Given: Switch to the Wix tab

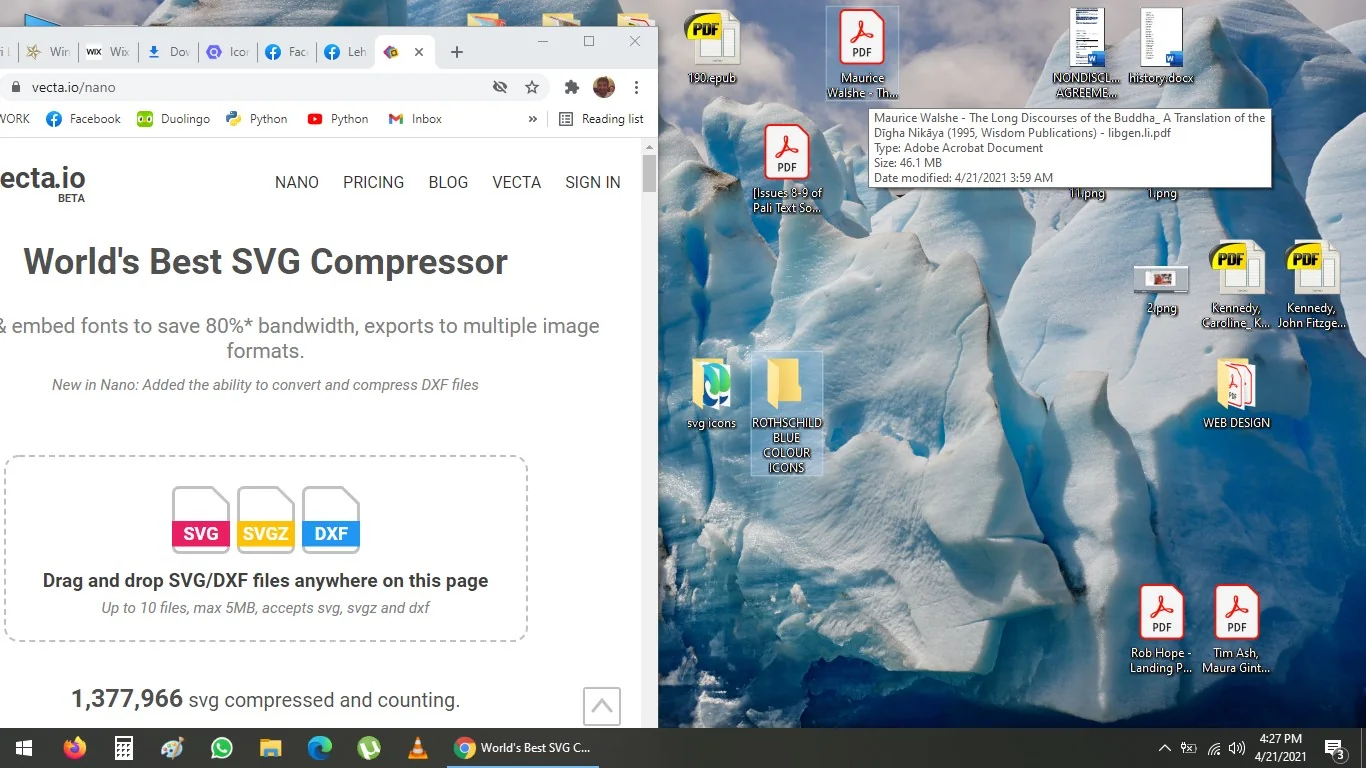Looking at the screenshot, I should tap(107, 52).
